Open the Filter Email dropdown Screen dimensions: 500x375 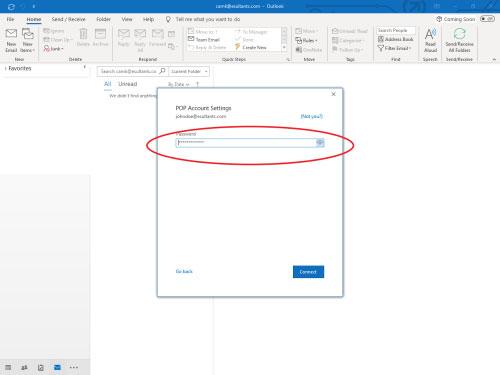point(395,48)
